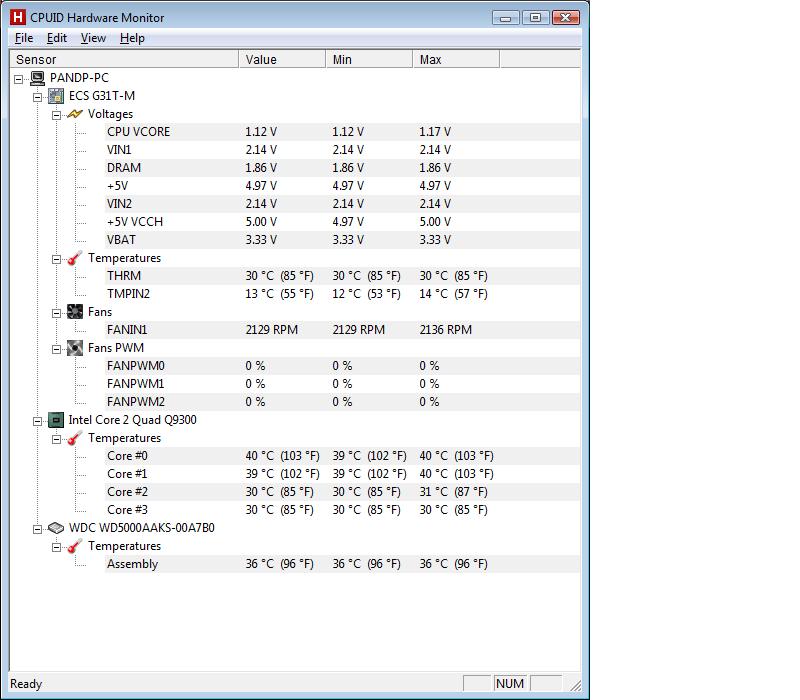The height and width of the screenshot is (700, 800).
Task: Select the Core #1 temperature row
Action: 342,474
